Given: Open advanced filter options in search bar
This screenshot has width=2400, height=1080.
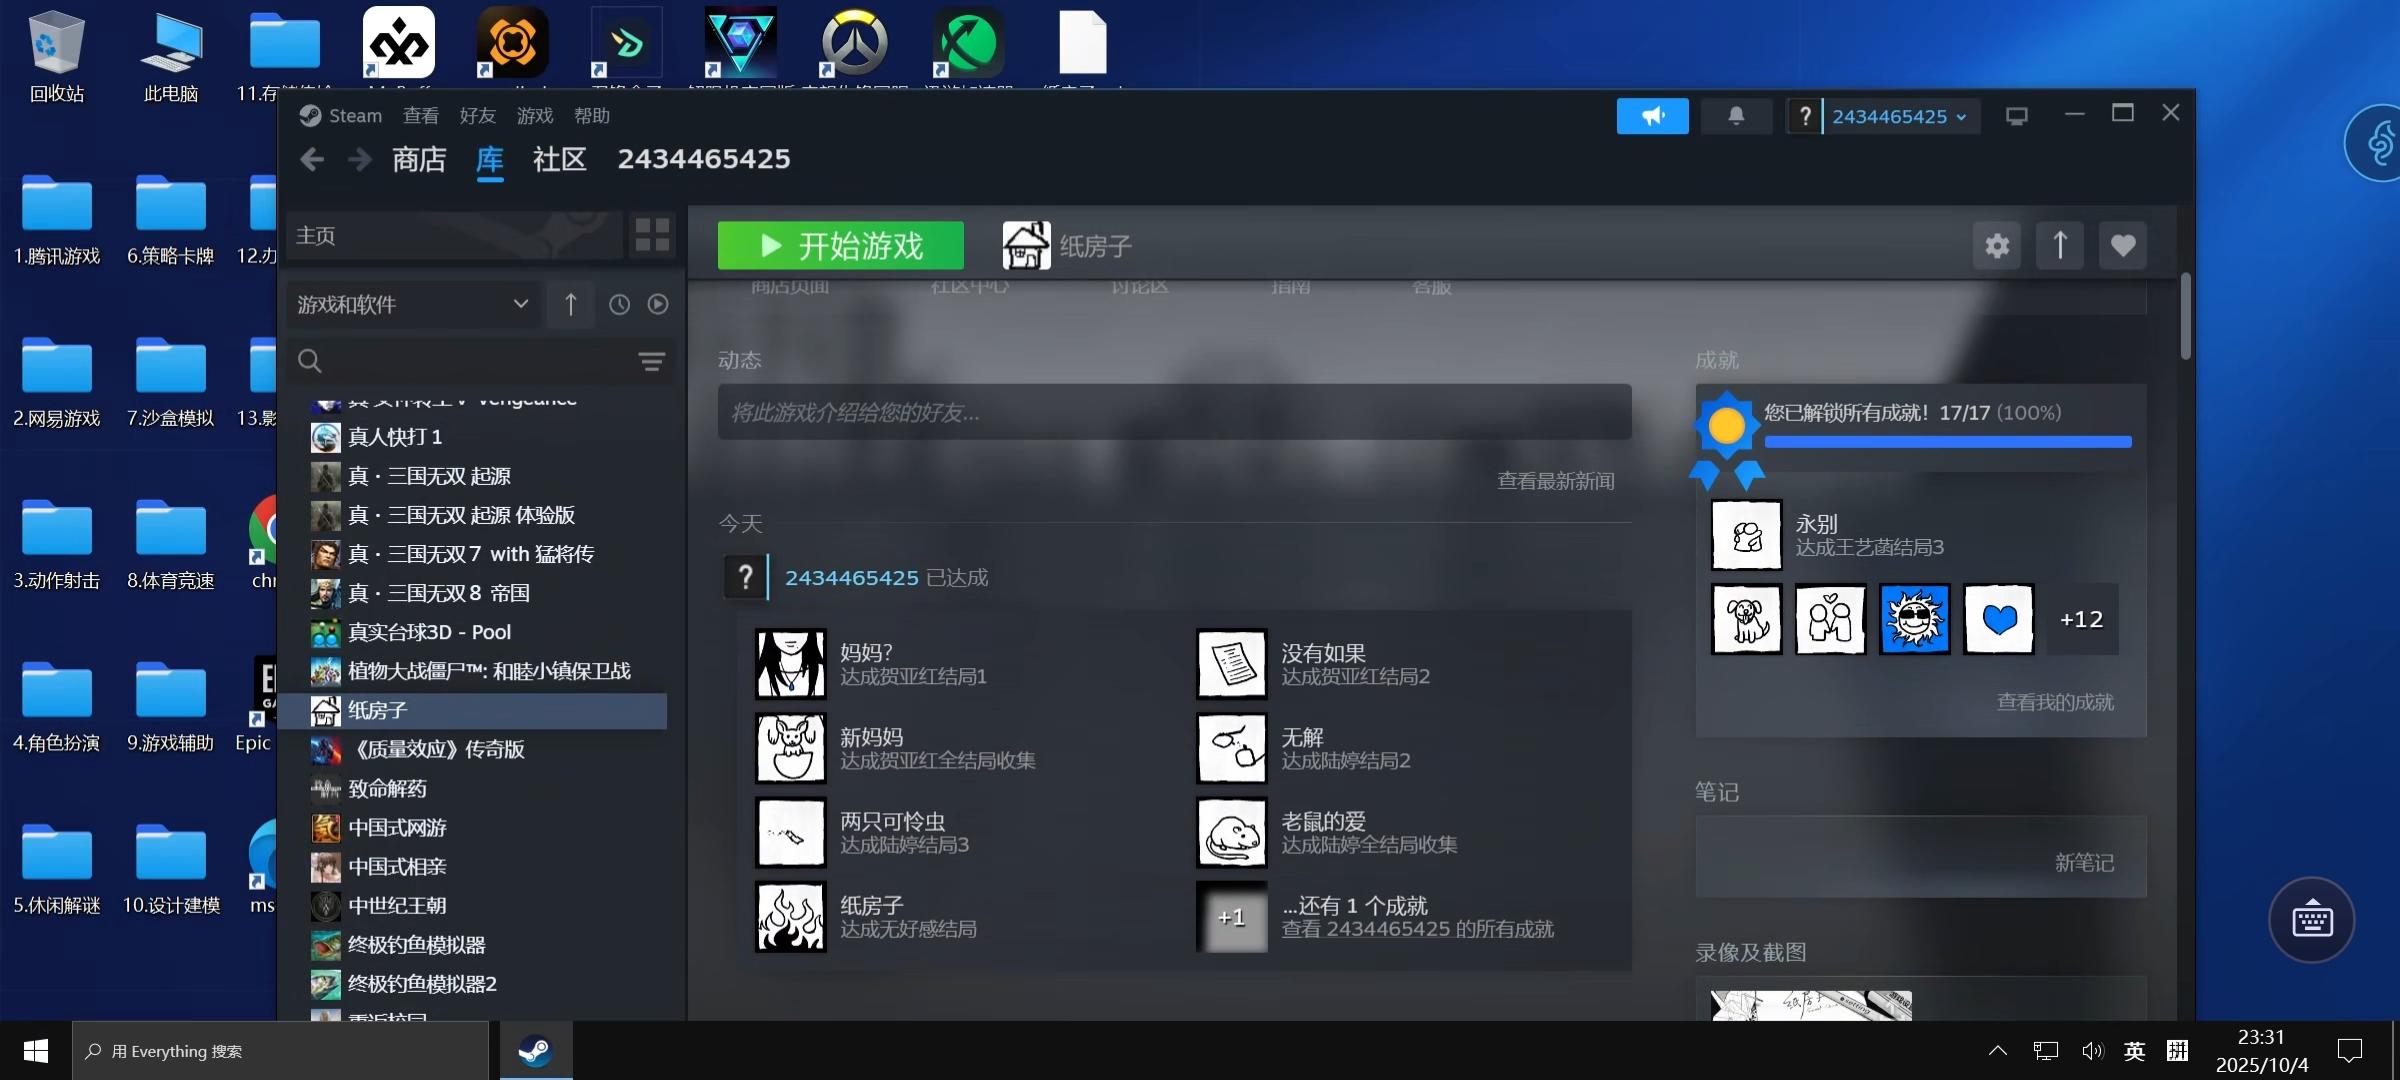Looking at the screenshot, I should coord(651,361).
